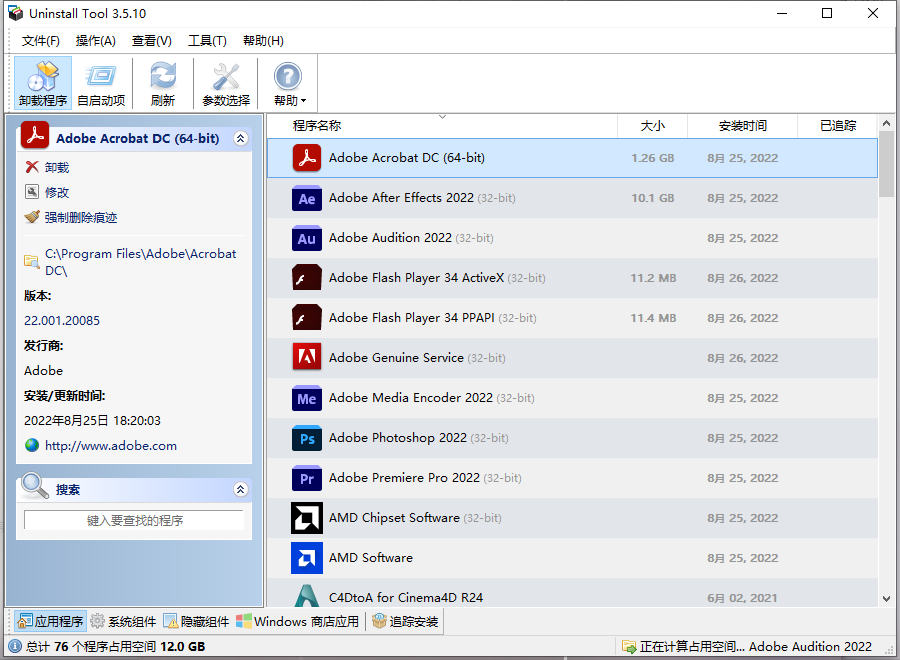The width and height of the screenshot is (900, 660).
Task: Click the Adobe Photoshop 2022 program icon
Action: pos(307,438)
